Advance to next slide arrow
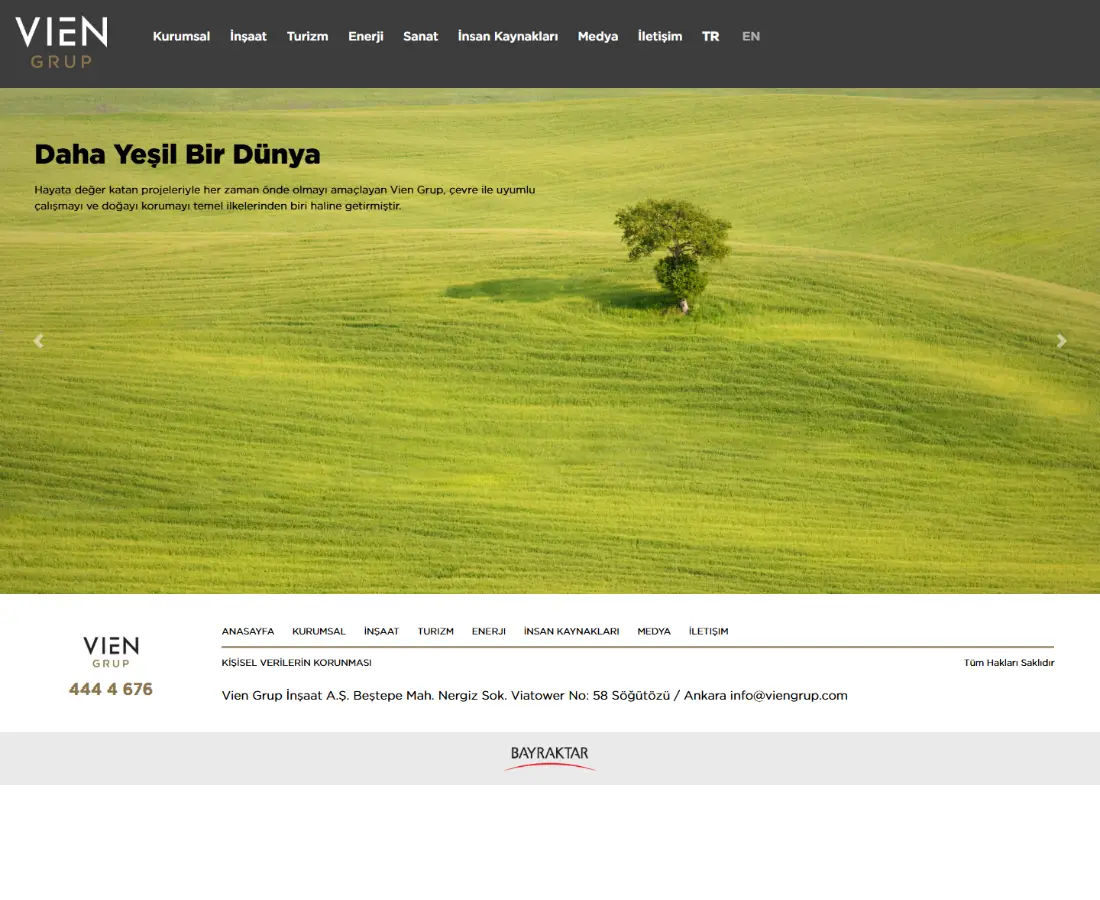Viewport: 1100px width, 900px height. pos(1061,341)
